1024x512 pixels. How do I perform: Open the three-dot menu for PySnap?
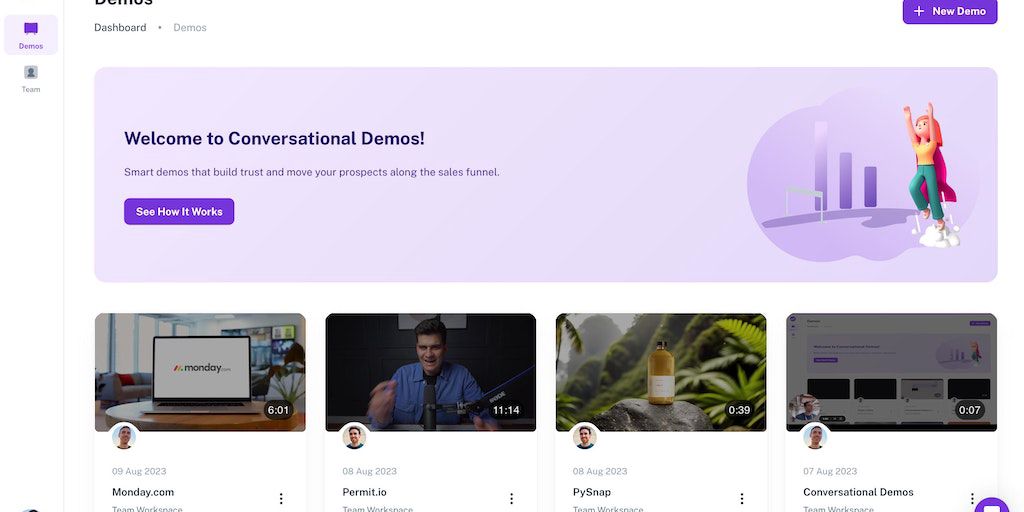tap(742, 499)
